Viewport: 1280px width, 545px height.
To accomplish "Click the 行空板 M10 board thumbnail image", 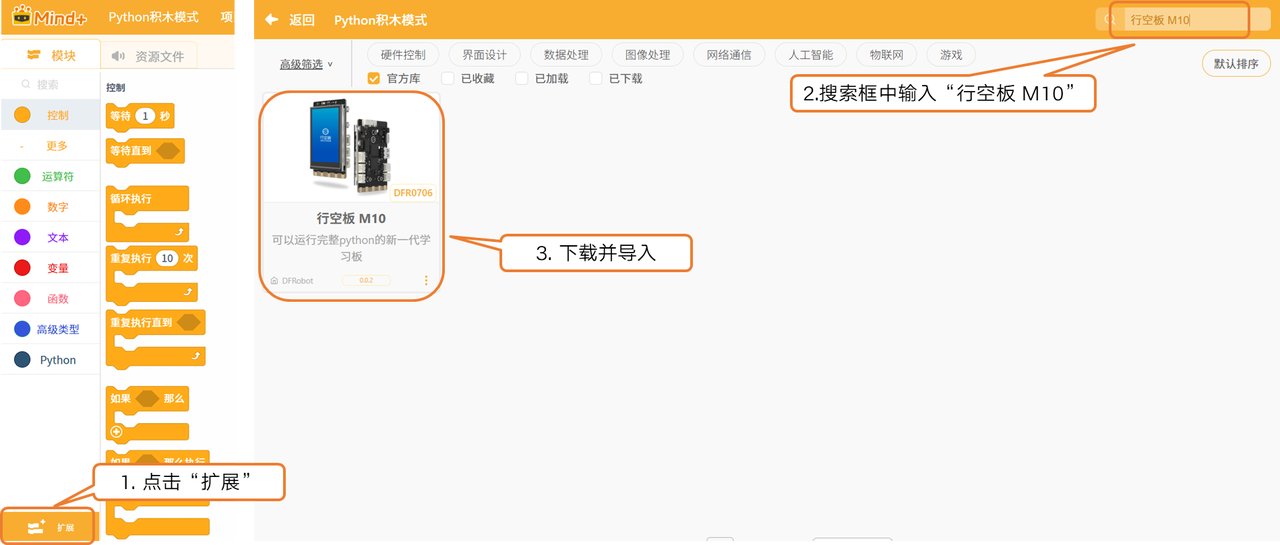I will [x=352, y=146].
